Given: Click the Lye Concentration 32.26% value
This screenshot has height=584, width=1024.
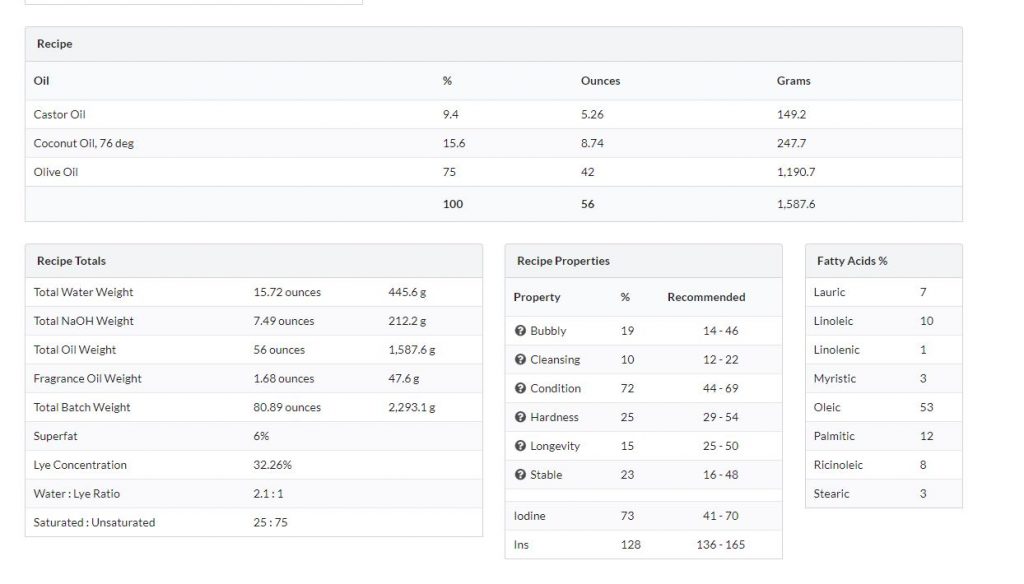Looking at the screenshot, I should point(272,464).
